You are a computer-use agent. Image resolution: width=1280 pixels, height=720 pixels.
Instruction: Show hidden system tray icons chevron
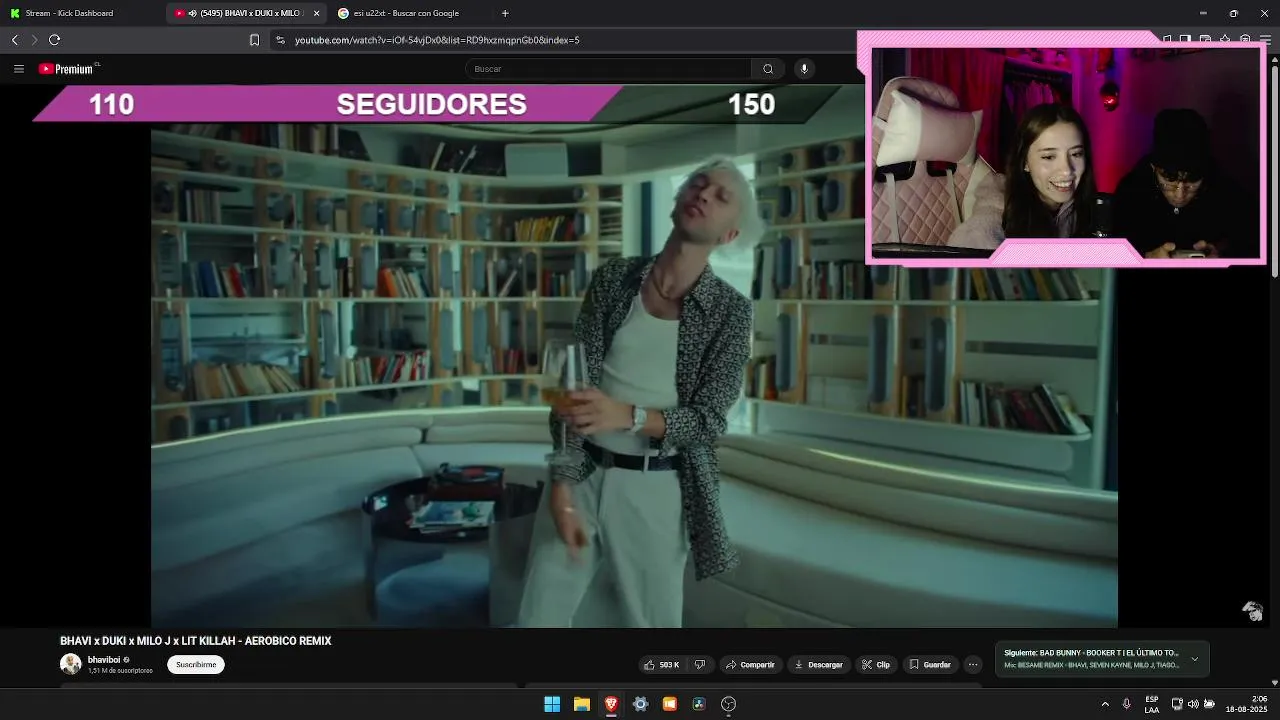1105,704
